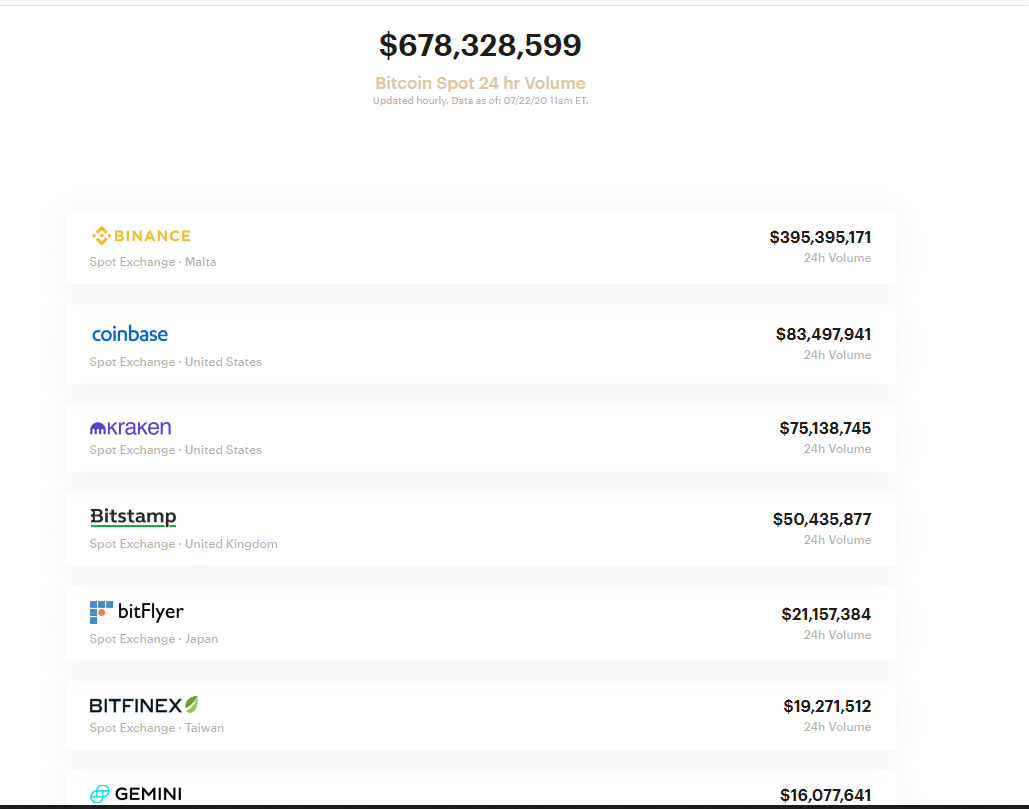
Task: Click the Binance diamond logo icon
Action: 101,236
